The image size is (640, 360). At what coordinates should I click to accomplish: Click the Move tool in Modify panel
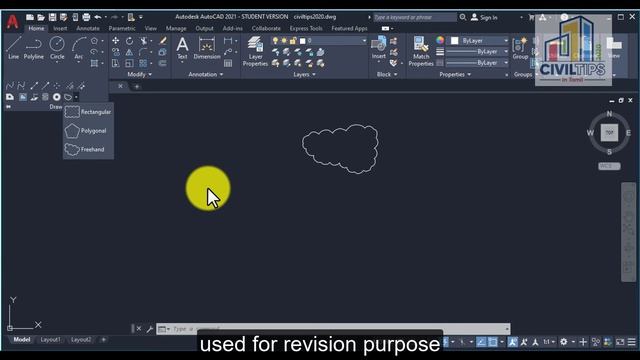coord(116,41)
